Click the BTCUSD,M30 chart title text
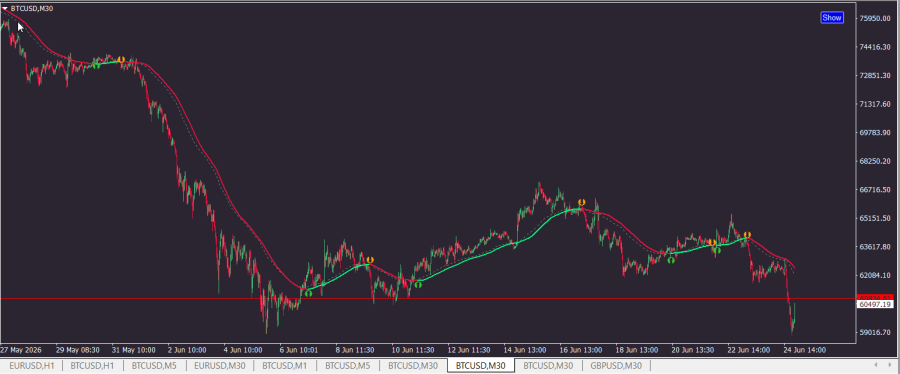900x374 pixels. [32, 9]
